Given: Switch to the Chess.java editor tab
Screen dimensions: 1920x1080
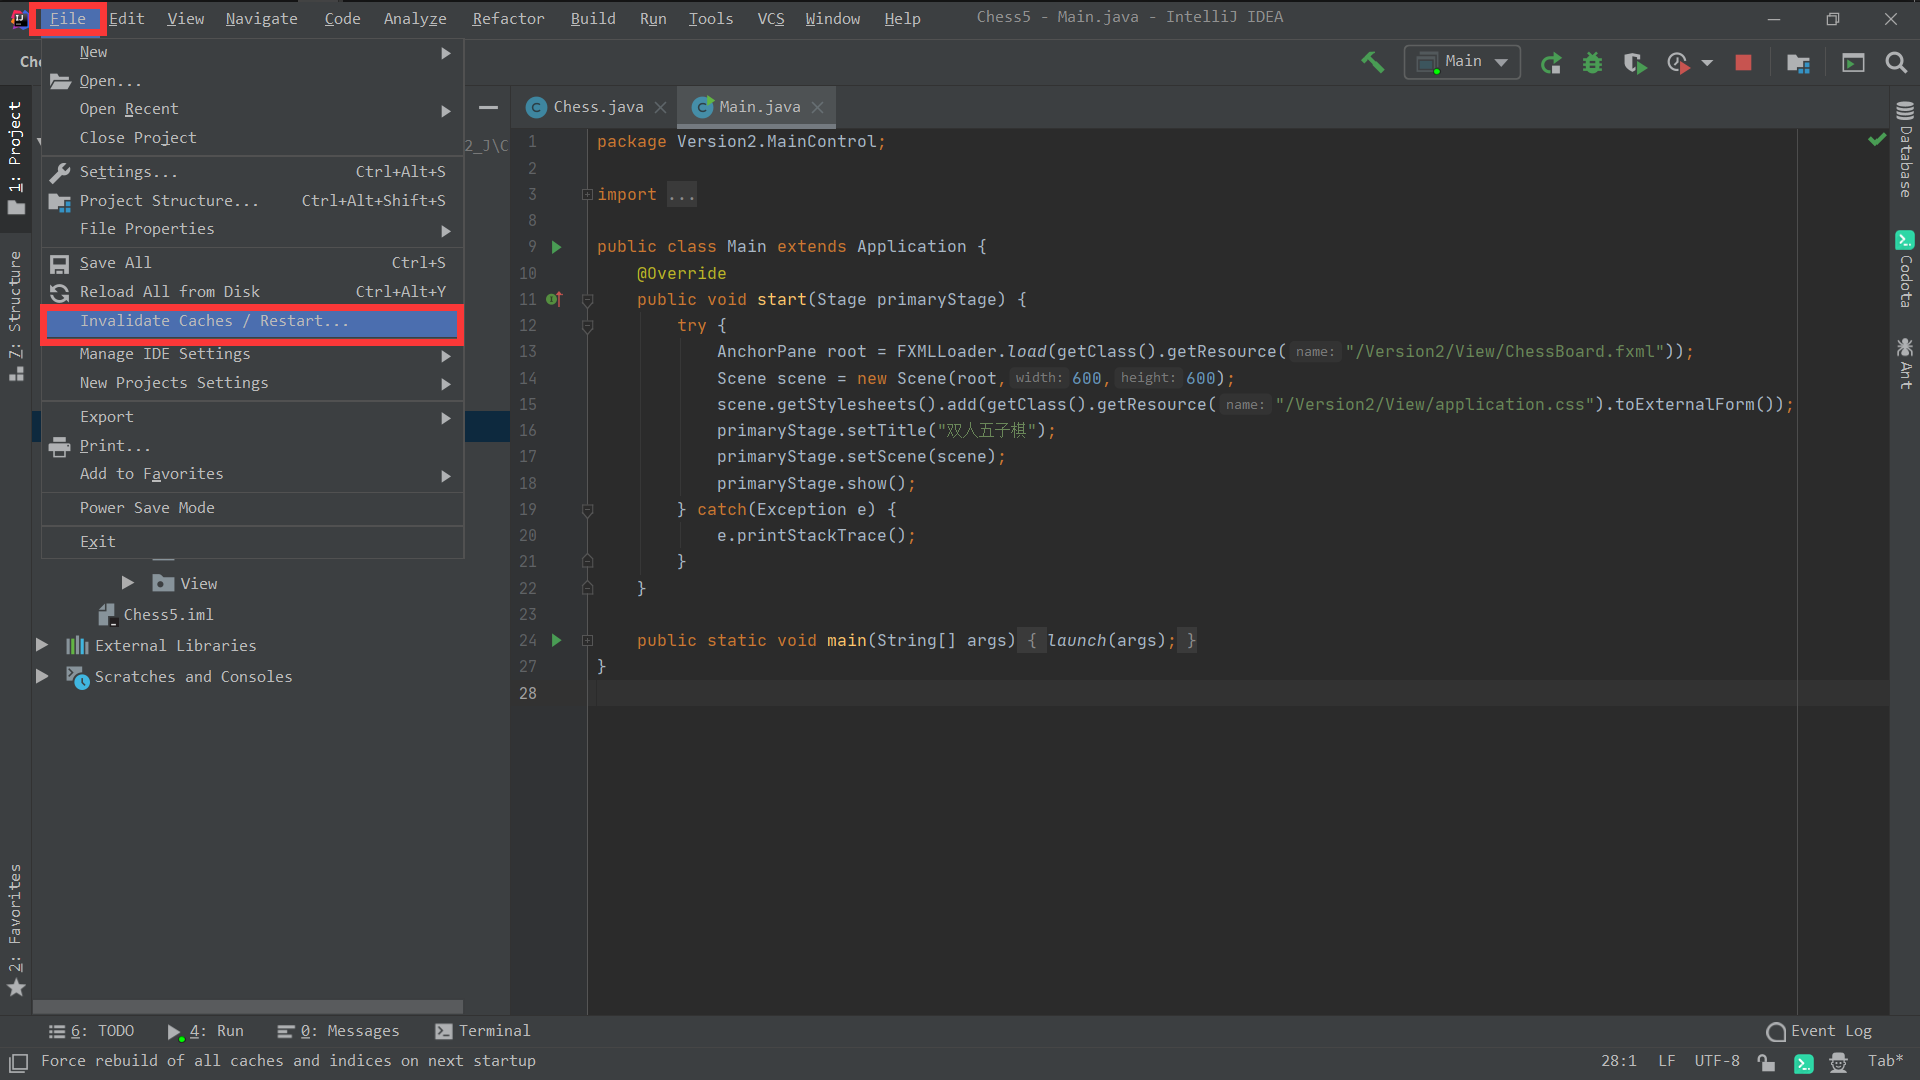Looking at the screenshot, I should 597,107.
